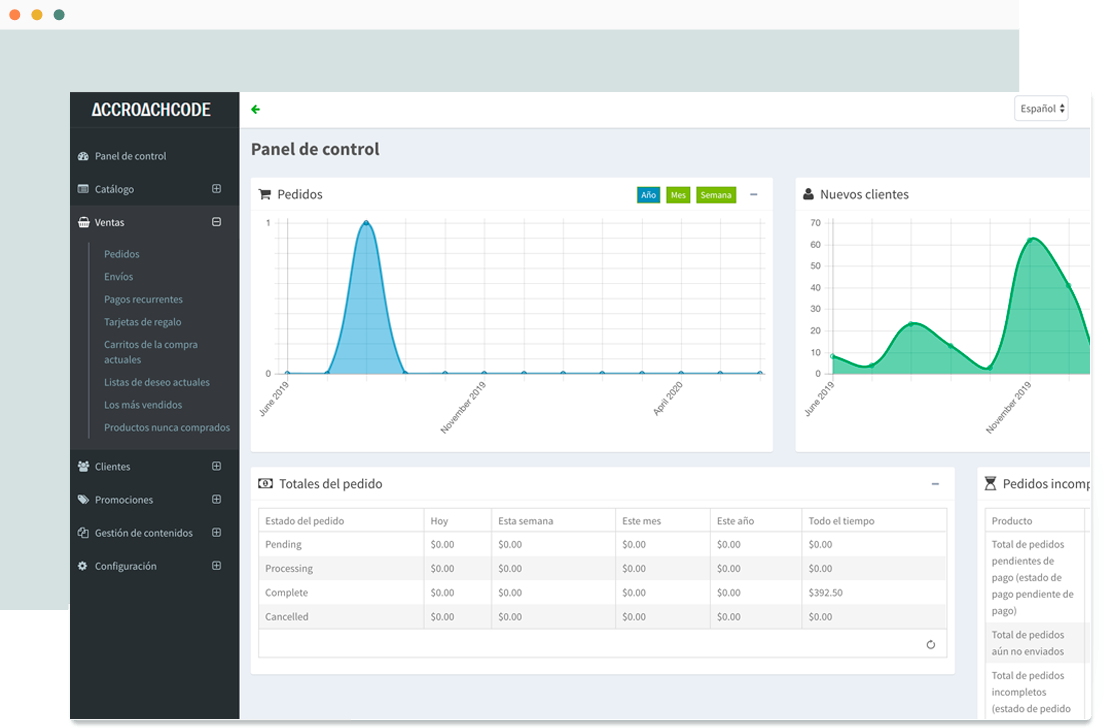The width and height of the screenshot is (1104, 728).
Task: Open Panel de control in sidebar
Action: click(x=130, y=156)
